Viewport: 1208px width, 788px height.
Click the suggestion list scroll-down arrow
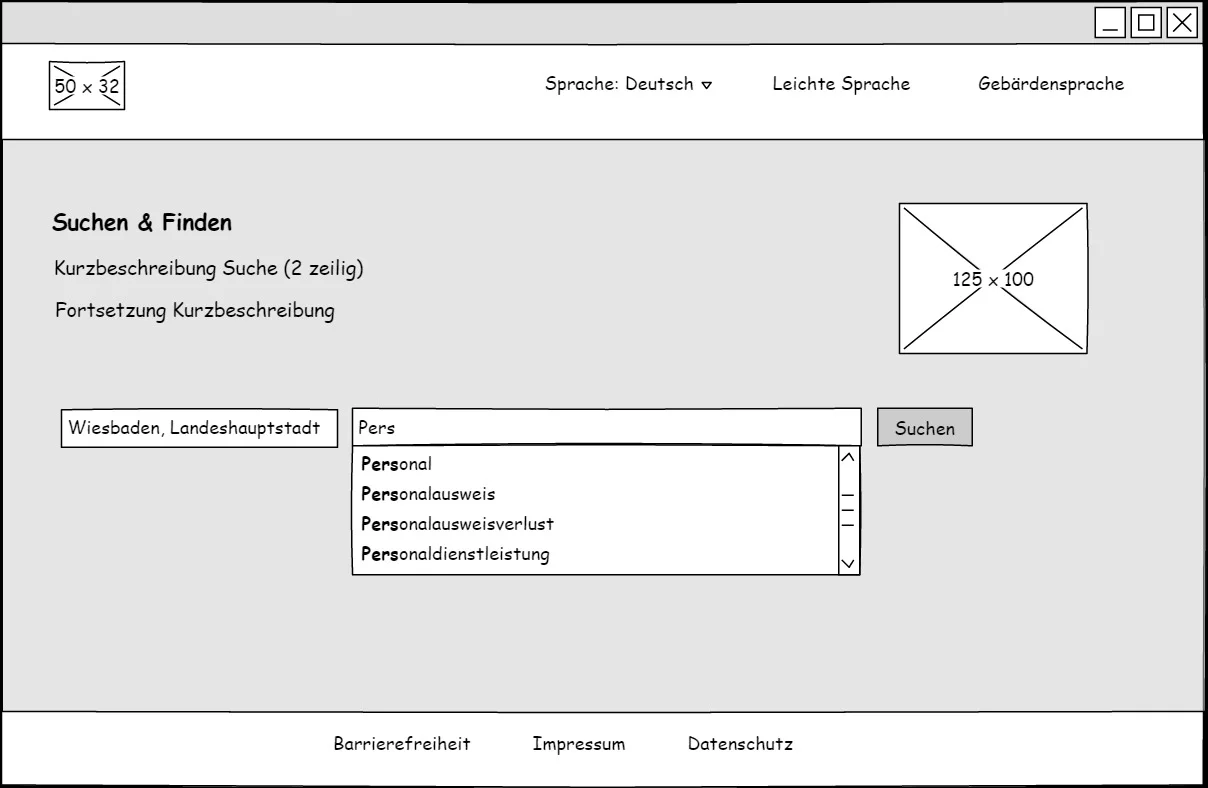848,564
